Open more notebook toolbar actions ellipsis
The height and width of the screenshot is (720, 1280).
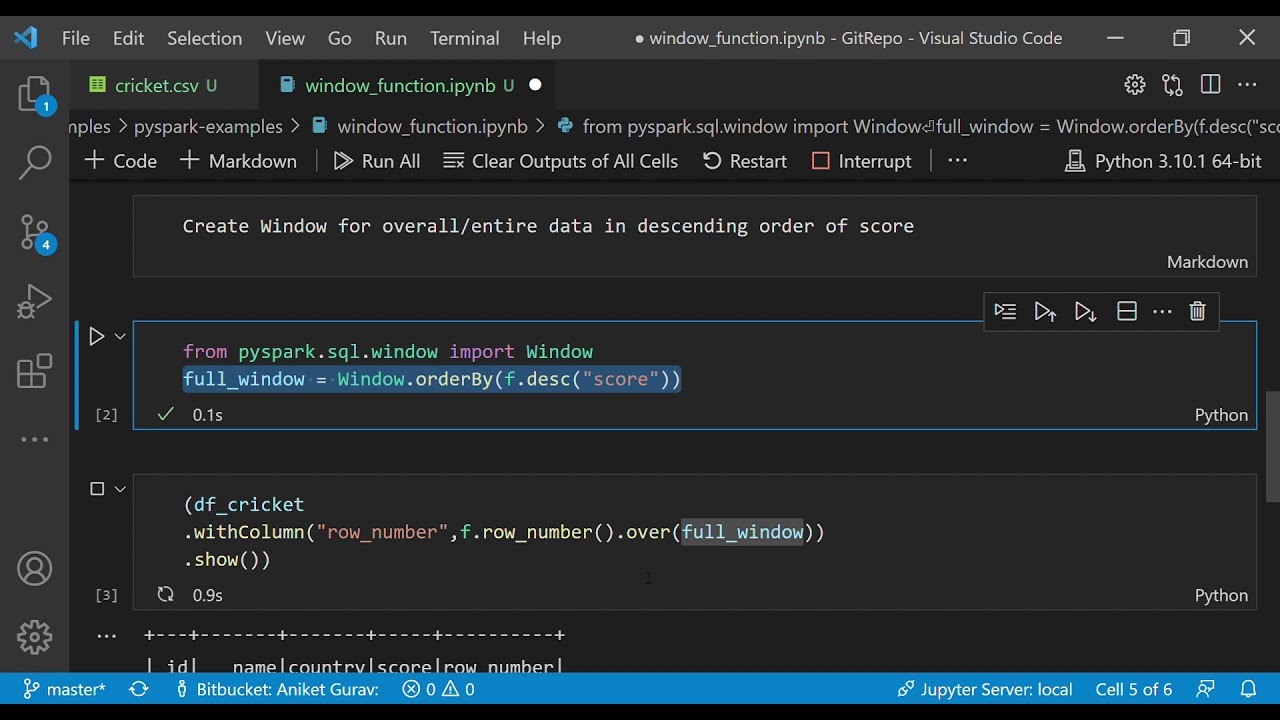tap(957, 160)
